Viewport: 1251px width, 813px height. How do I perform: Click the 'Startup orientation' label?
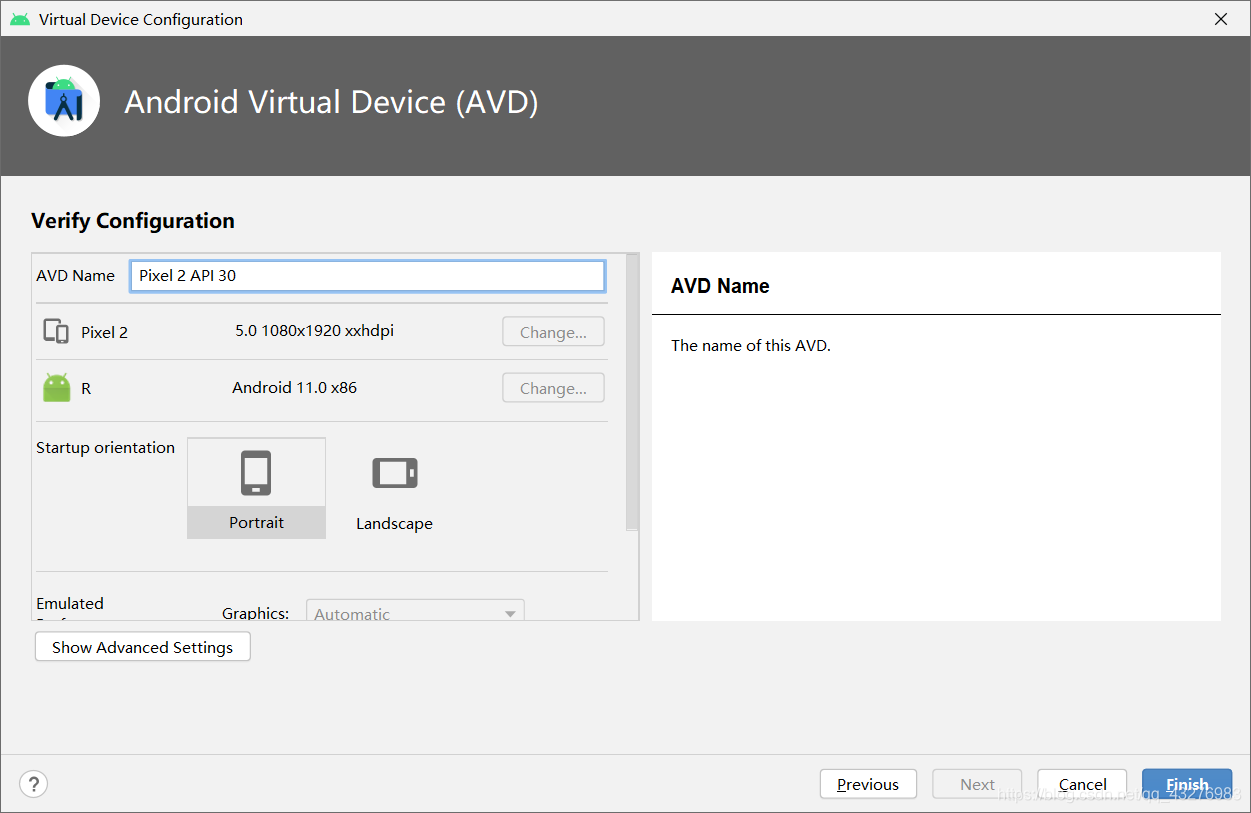point(105,448)
